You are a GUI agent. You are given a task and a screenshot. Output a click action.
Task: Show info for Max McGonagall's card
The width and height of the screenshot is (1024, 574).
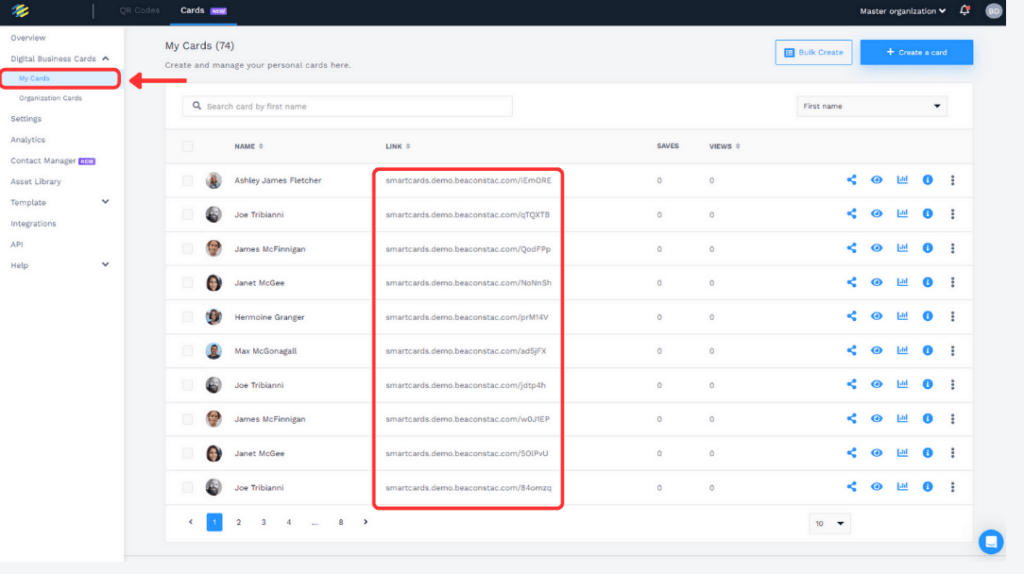[x=927, y=350]
